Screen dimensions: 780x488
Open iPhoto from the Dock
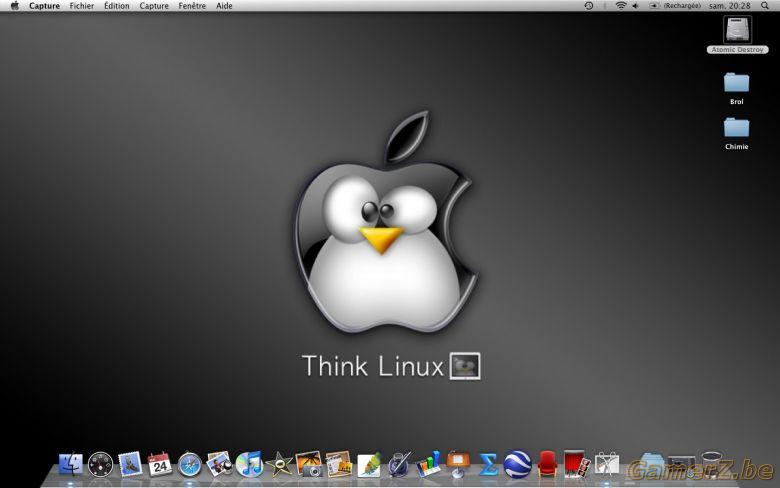point(219,464)
